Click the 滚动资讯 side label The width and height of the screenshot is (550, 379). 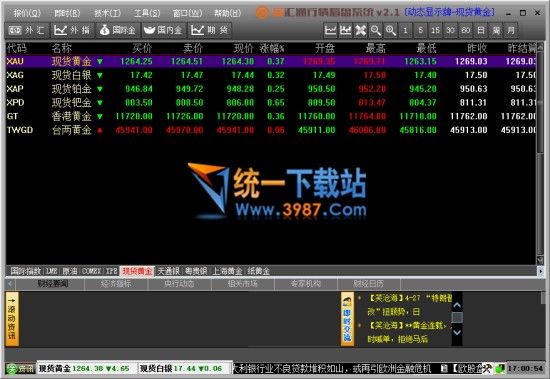click(12, 319)
